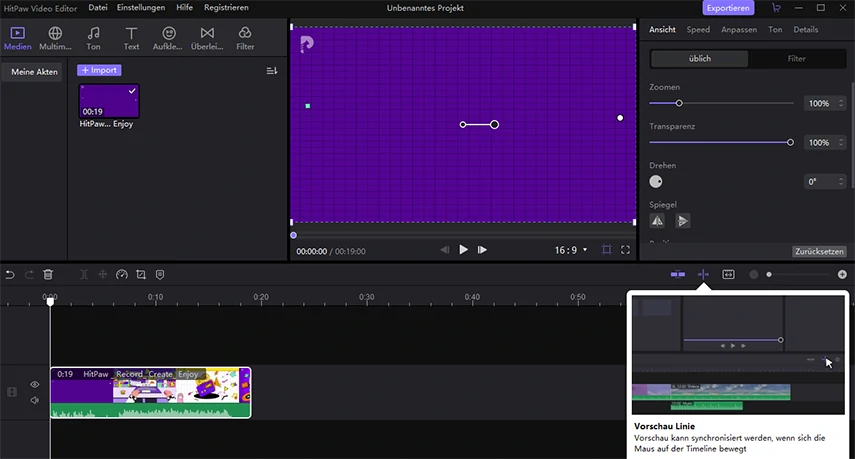Select the HitPaw Enjoy media thumbnail
This screenshot has width=855, height=459.
click(x=109, y=101)
